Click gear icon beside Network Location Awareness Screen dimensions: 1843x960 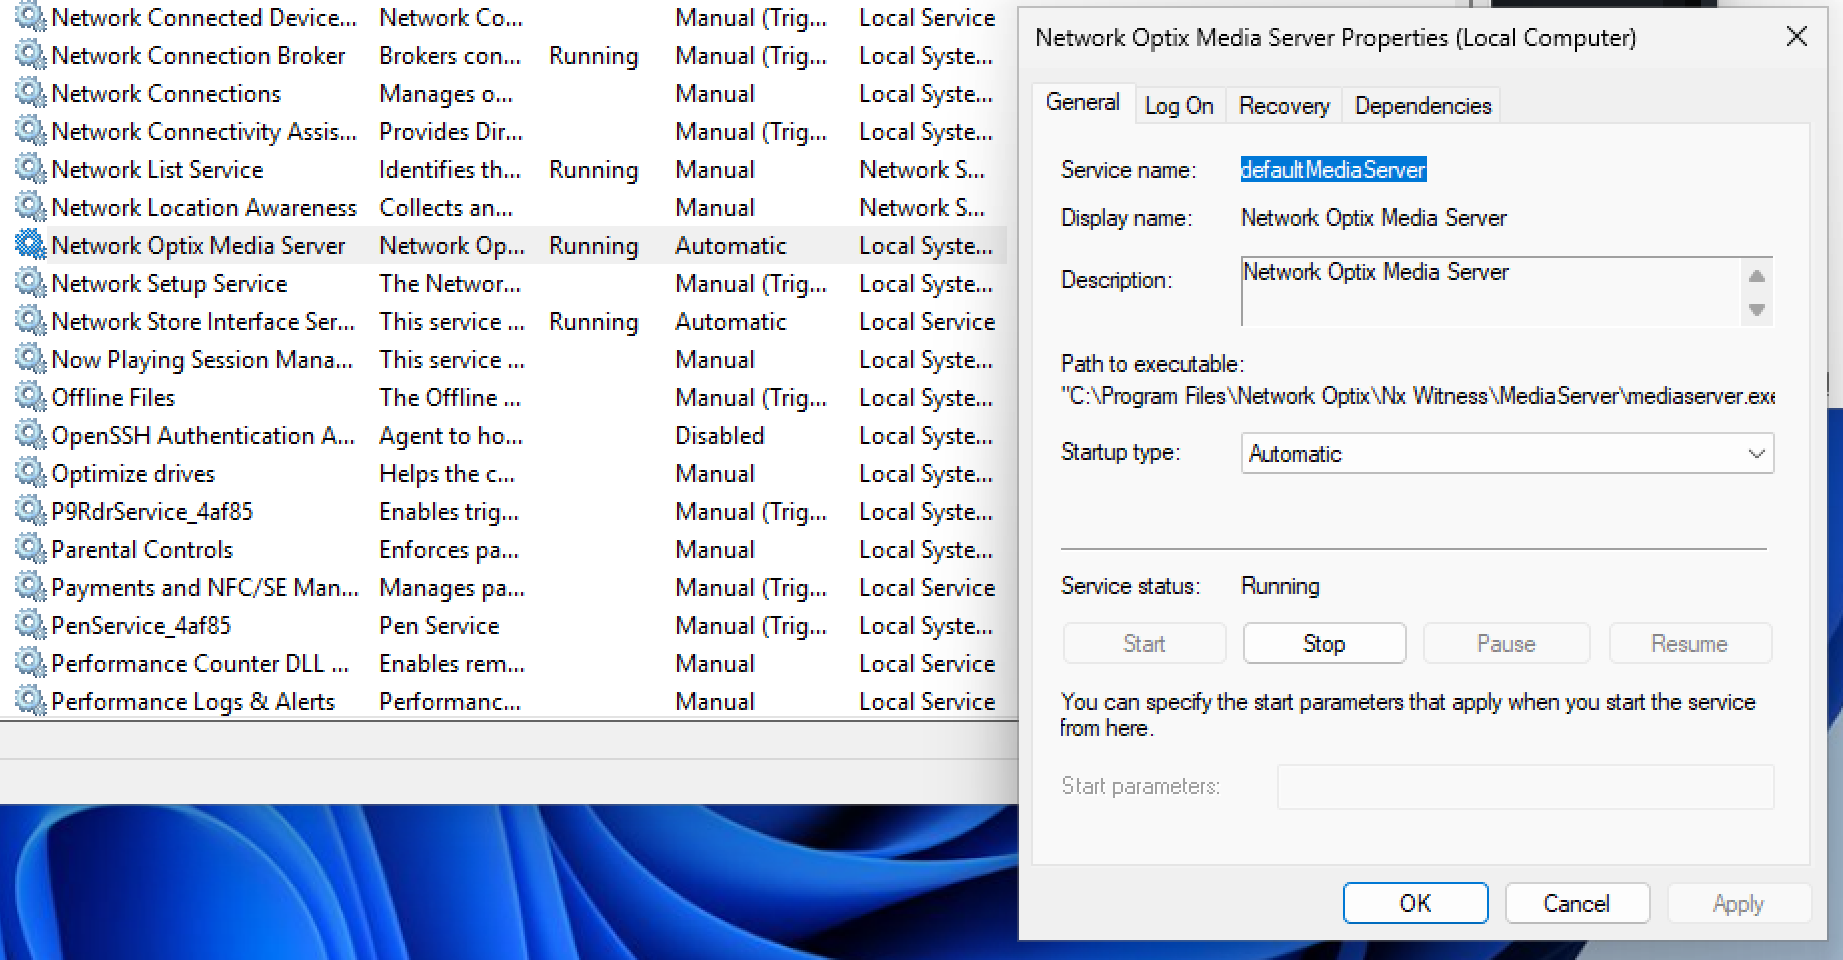(x=31, y=207)
